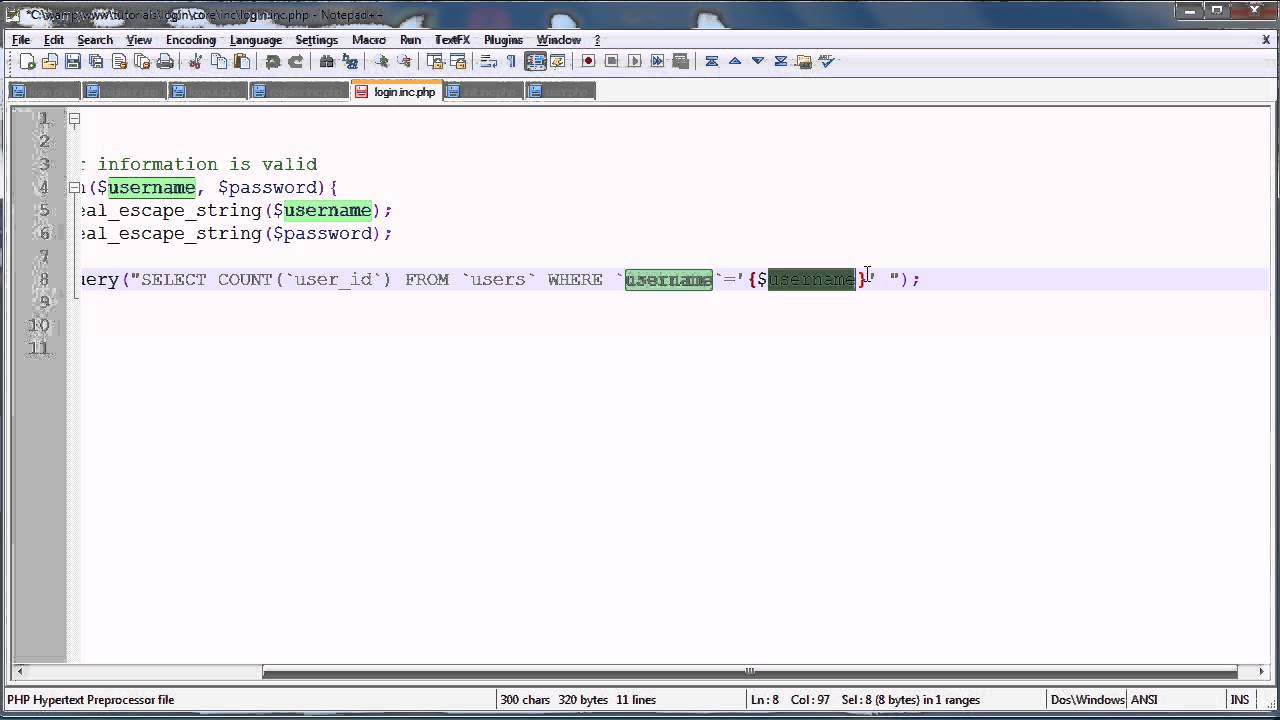1280x720 pixels.
Task: Click the horizontal scrollbar right arrow
Action: [1260, 672]
